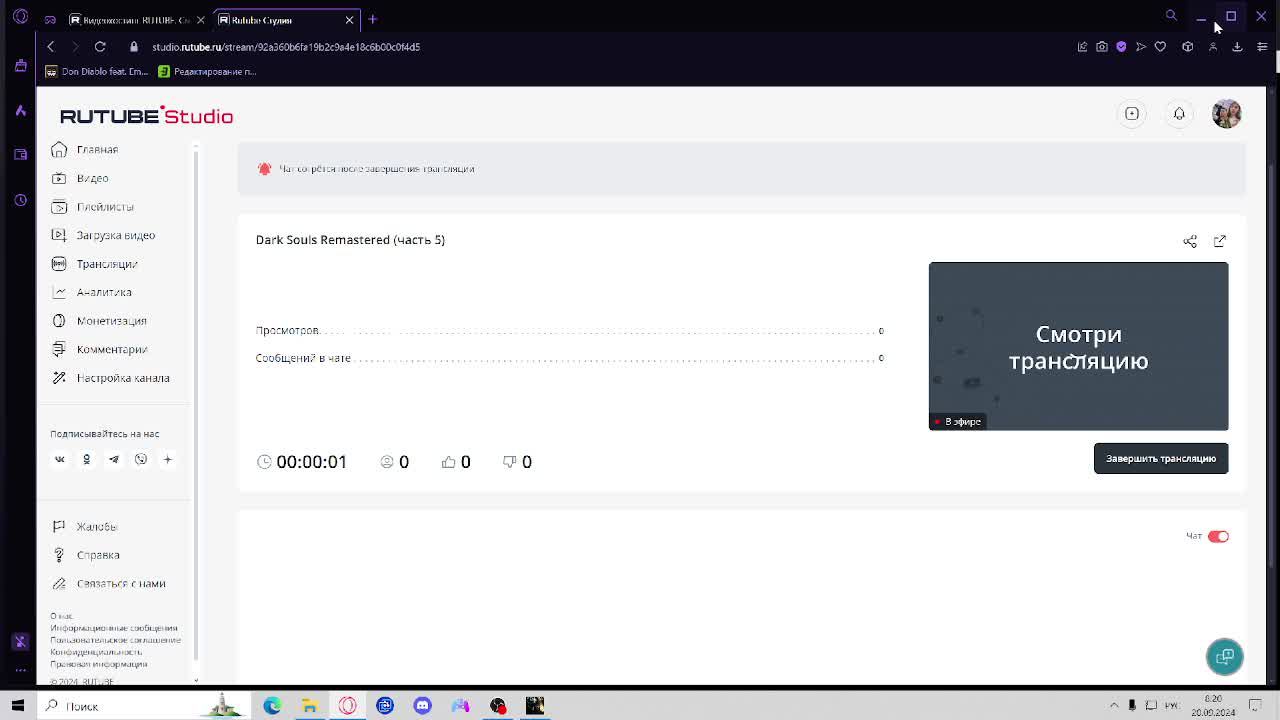Image resolution: width=1280 pixels, height=720 pixels.
Task: Reload the page
Action: (x=100, y=47)
